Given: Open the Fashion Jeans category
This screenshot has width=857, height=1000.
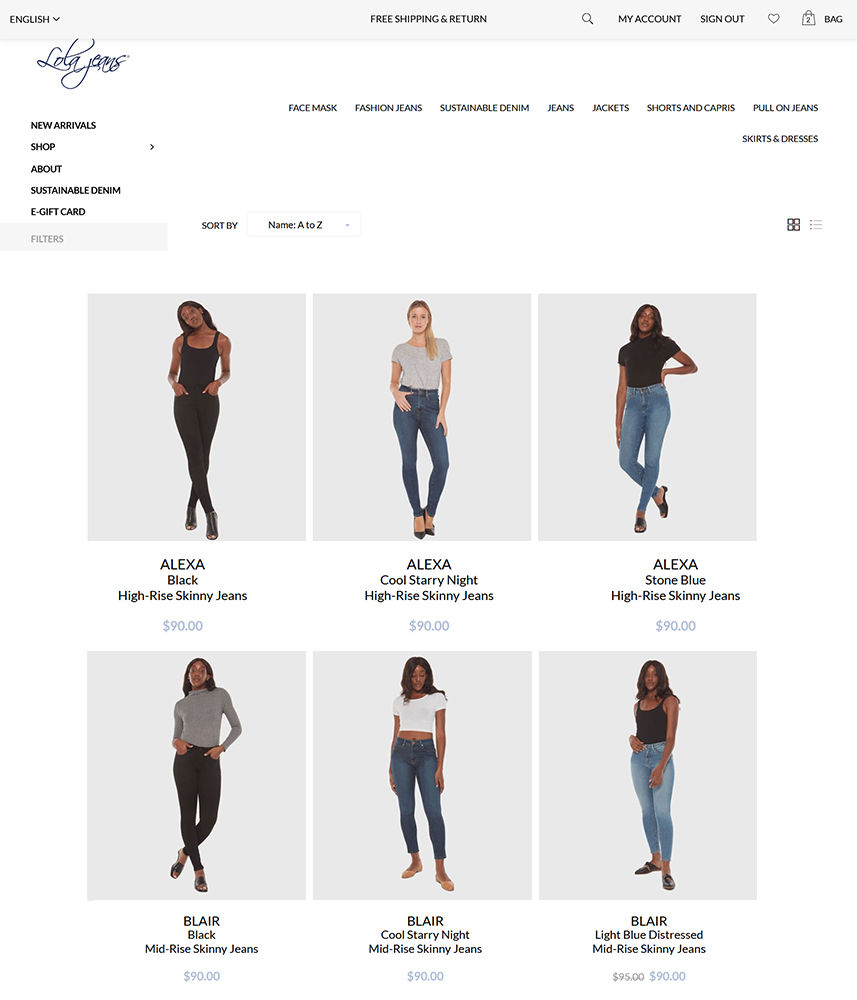Looking at the screenshot, I should tap(388, 108).
